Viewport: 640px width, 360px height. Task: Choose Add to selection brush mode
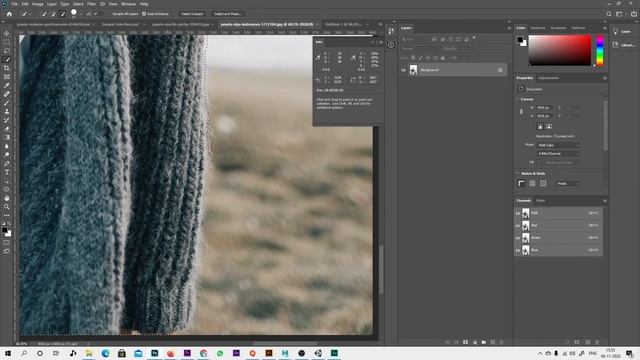pyautogui.click(x=53, y=14)
